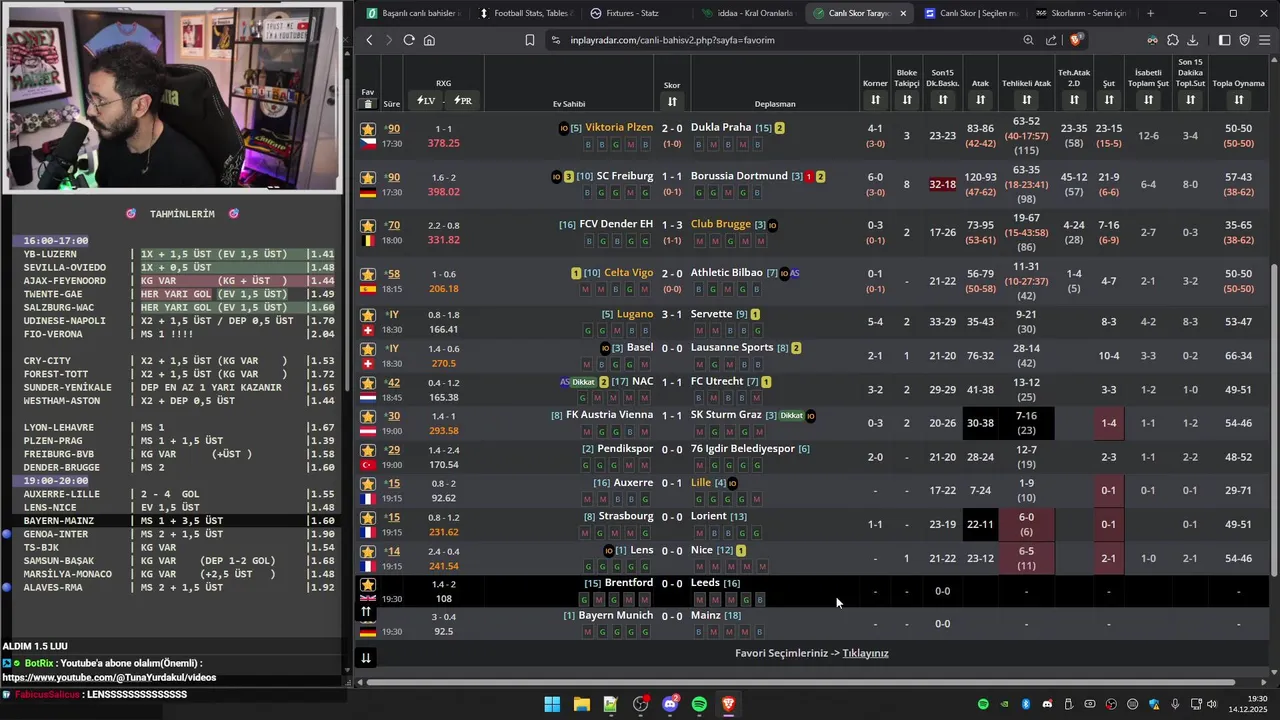Screen dimensions: 1280x720
Task: Switch to iddaa - Kral Oranlarla tab
Action: 747,13
